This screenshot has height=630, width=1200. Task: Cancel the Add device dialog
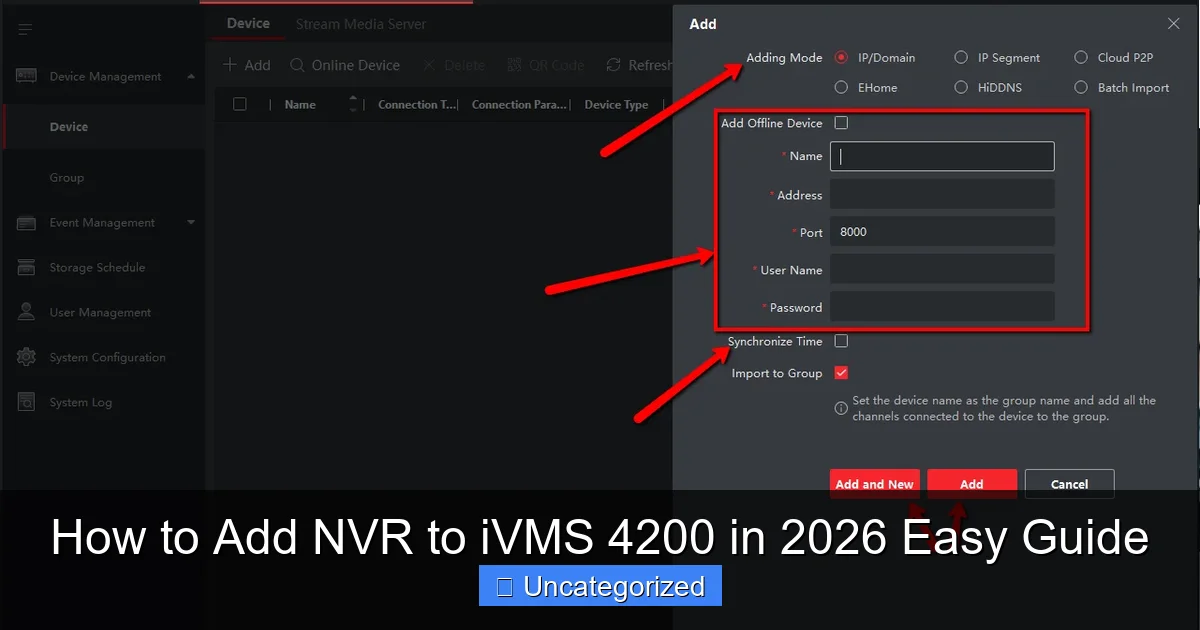[x=1069, y=483]
